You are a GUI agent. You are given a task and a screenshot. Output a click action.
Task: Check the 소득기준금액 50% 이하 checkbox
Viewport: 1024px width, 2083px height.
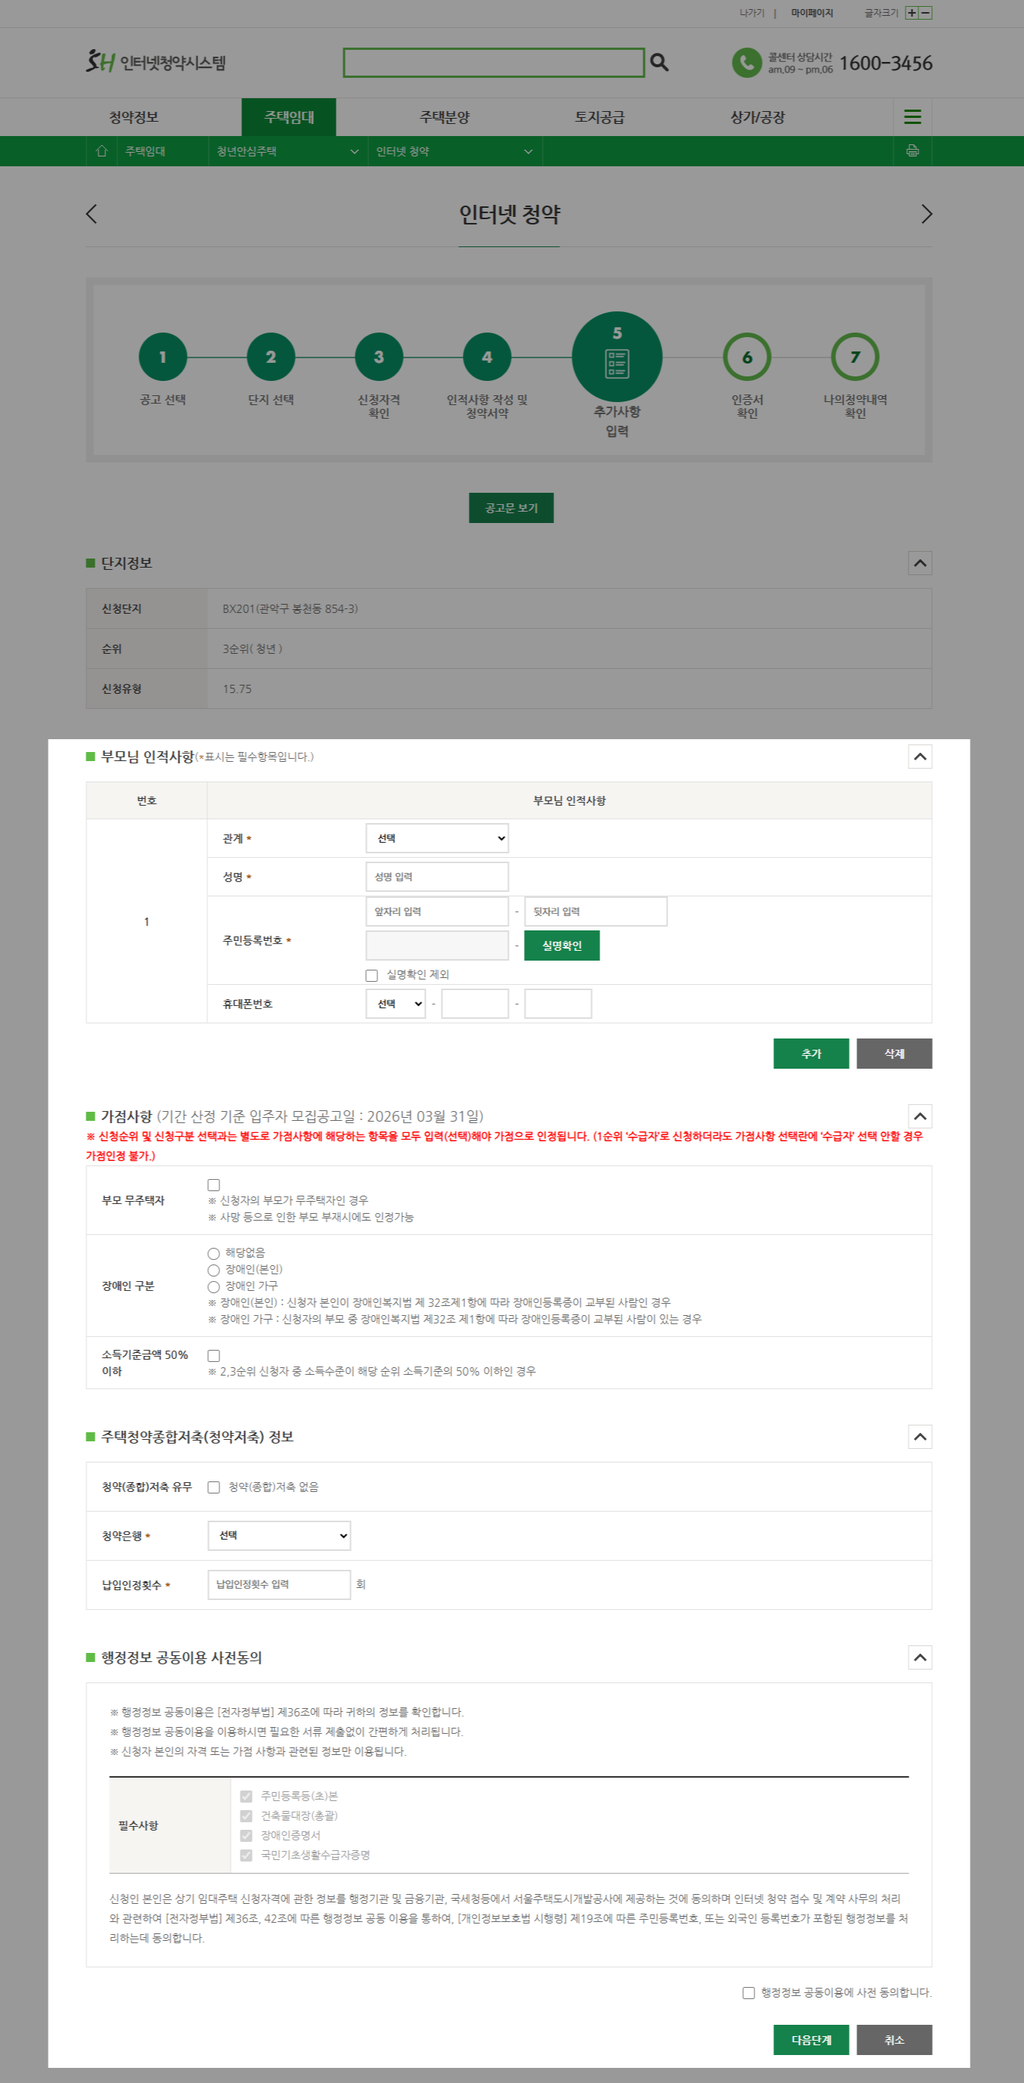(x=214, y=1356)
